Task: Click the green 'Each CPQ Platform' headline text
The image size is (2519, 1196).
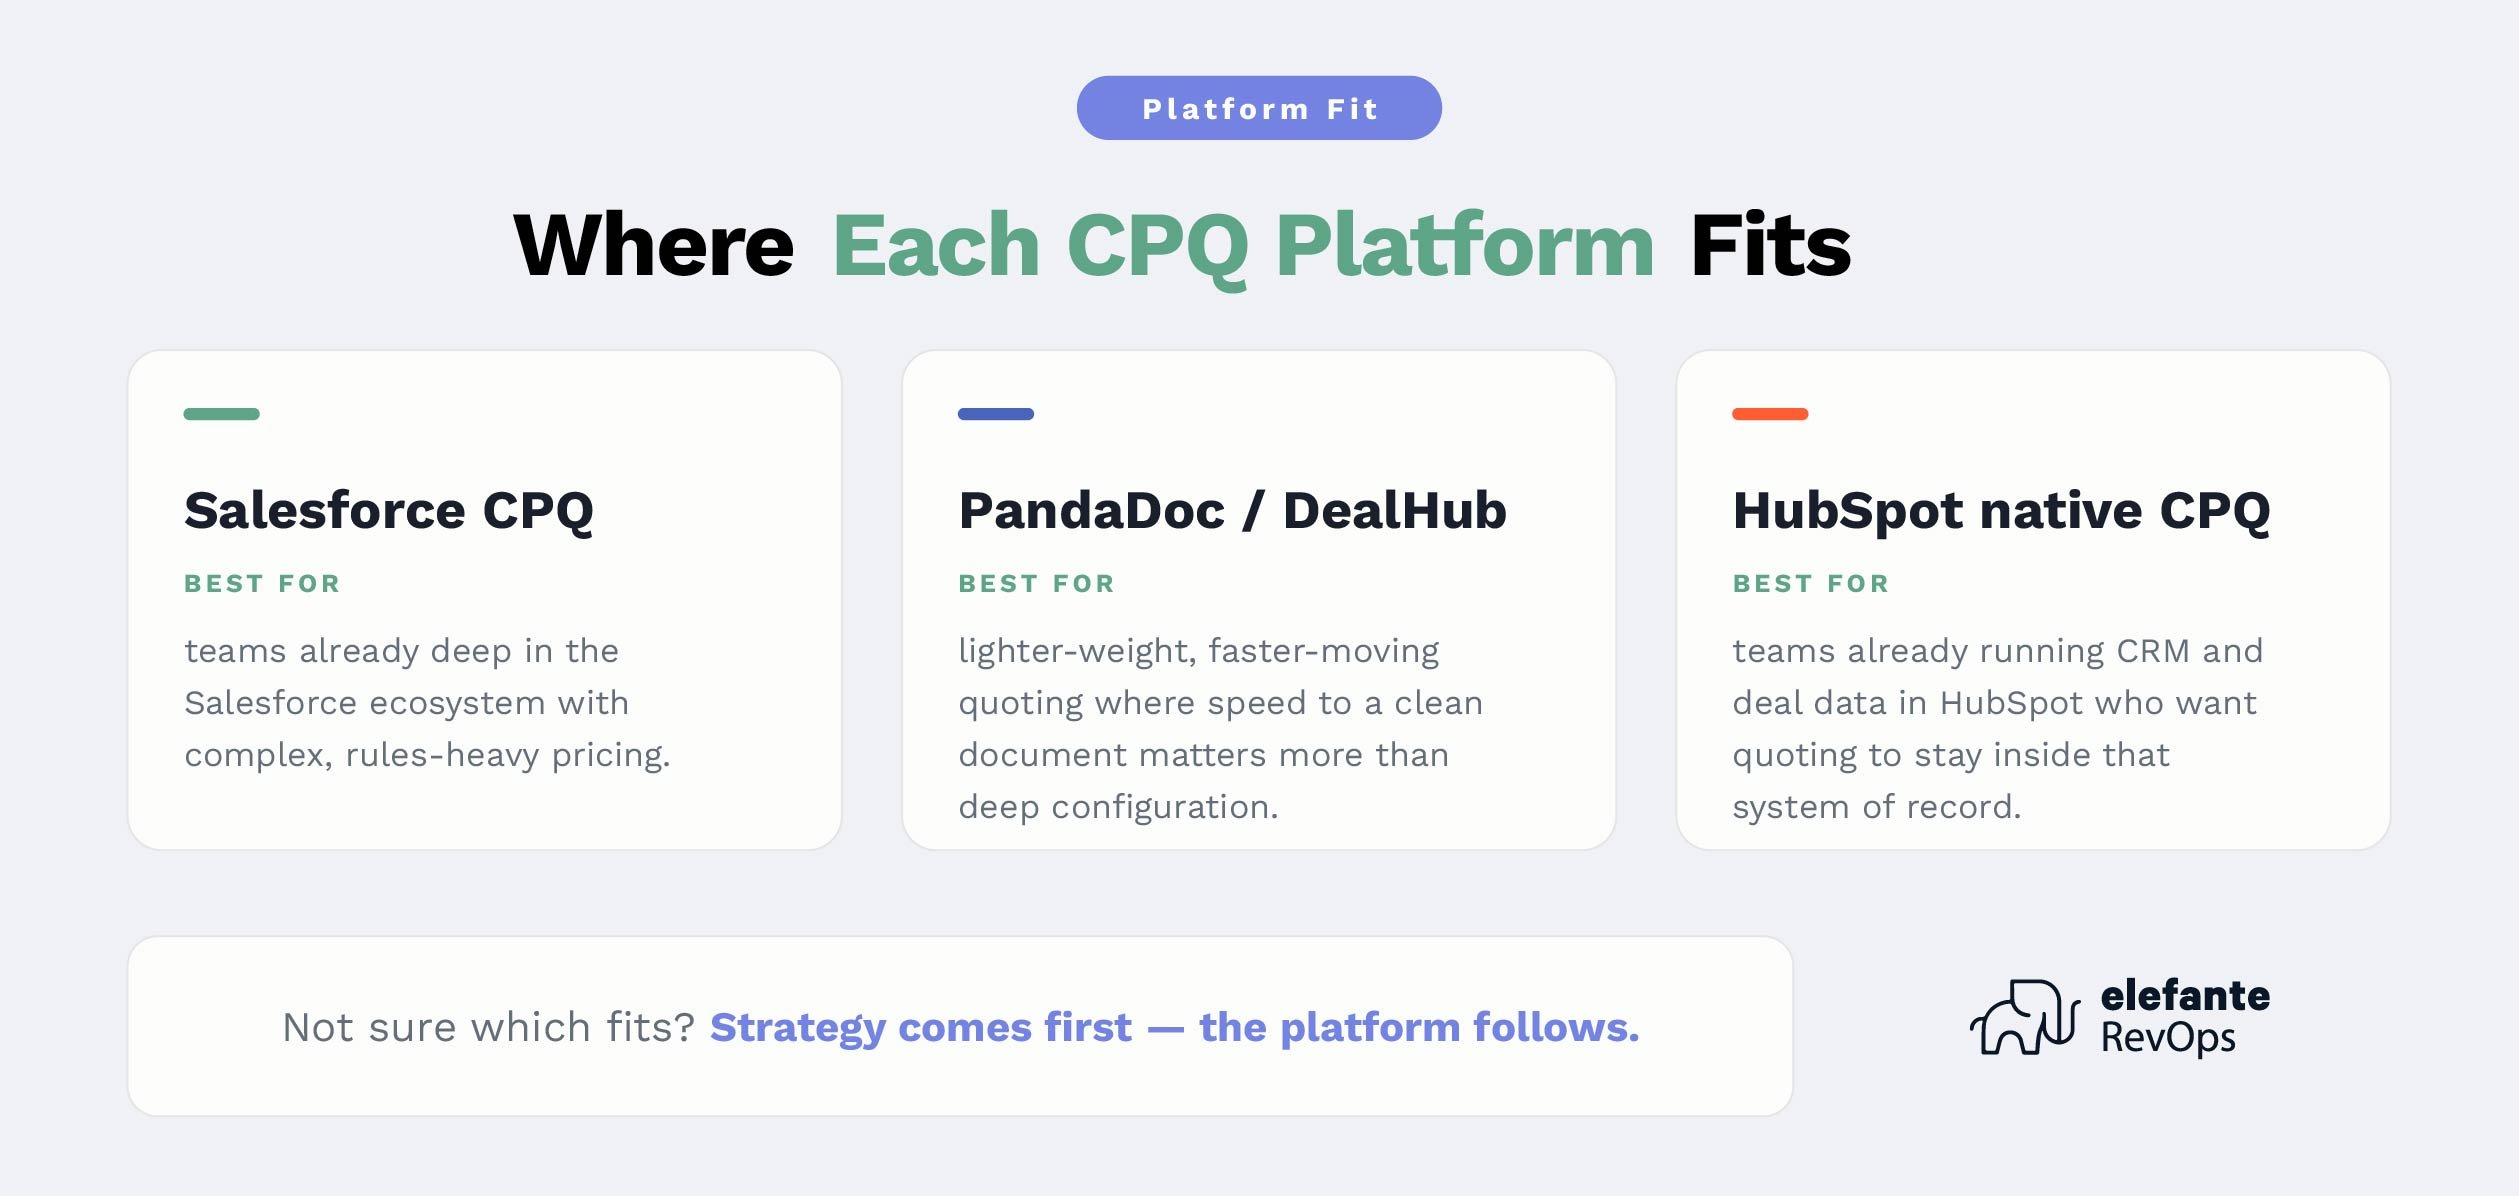Action: 1243,246
